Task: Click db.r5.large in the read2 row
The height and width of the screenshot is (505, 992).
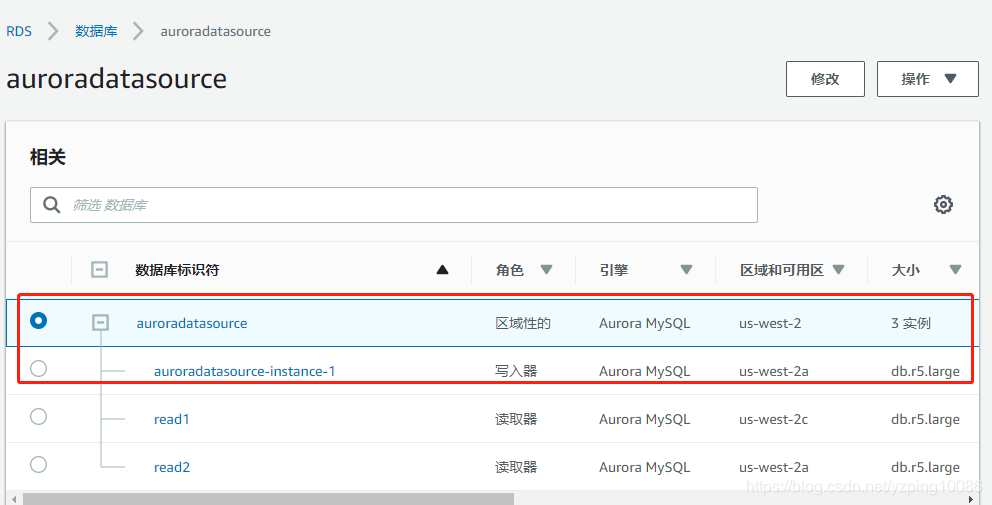Action: point(925,468)
